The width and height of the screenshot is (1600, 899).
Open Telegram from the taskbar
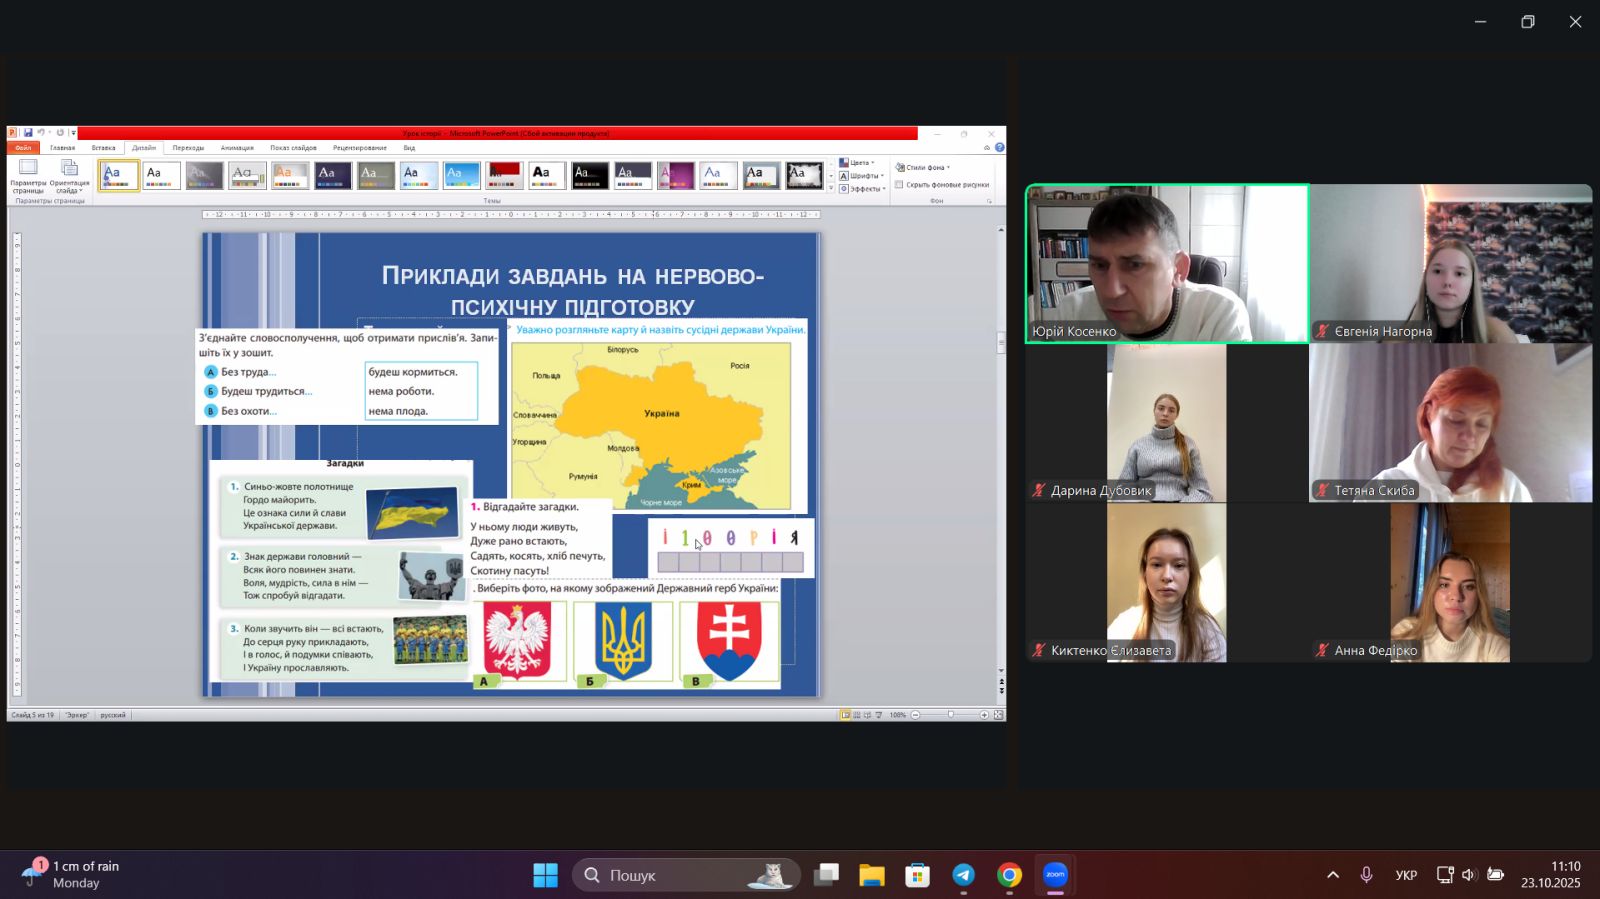click(x=963, y=875)
